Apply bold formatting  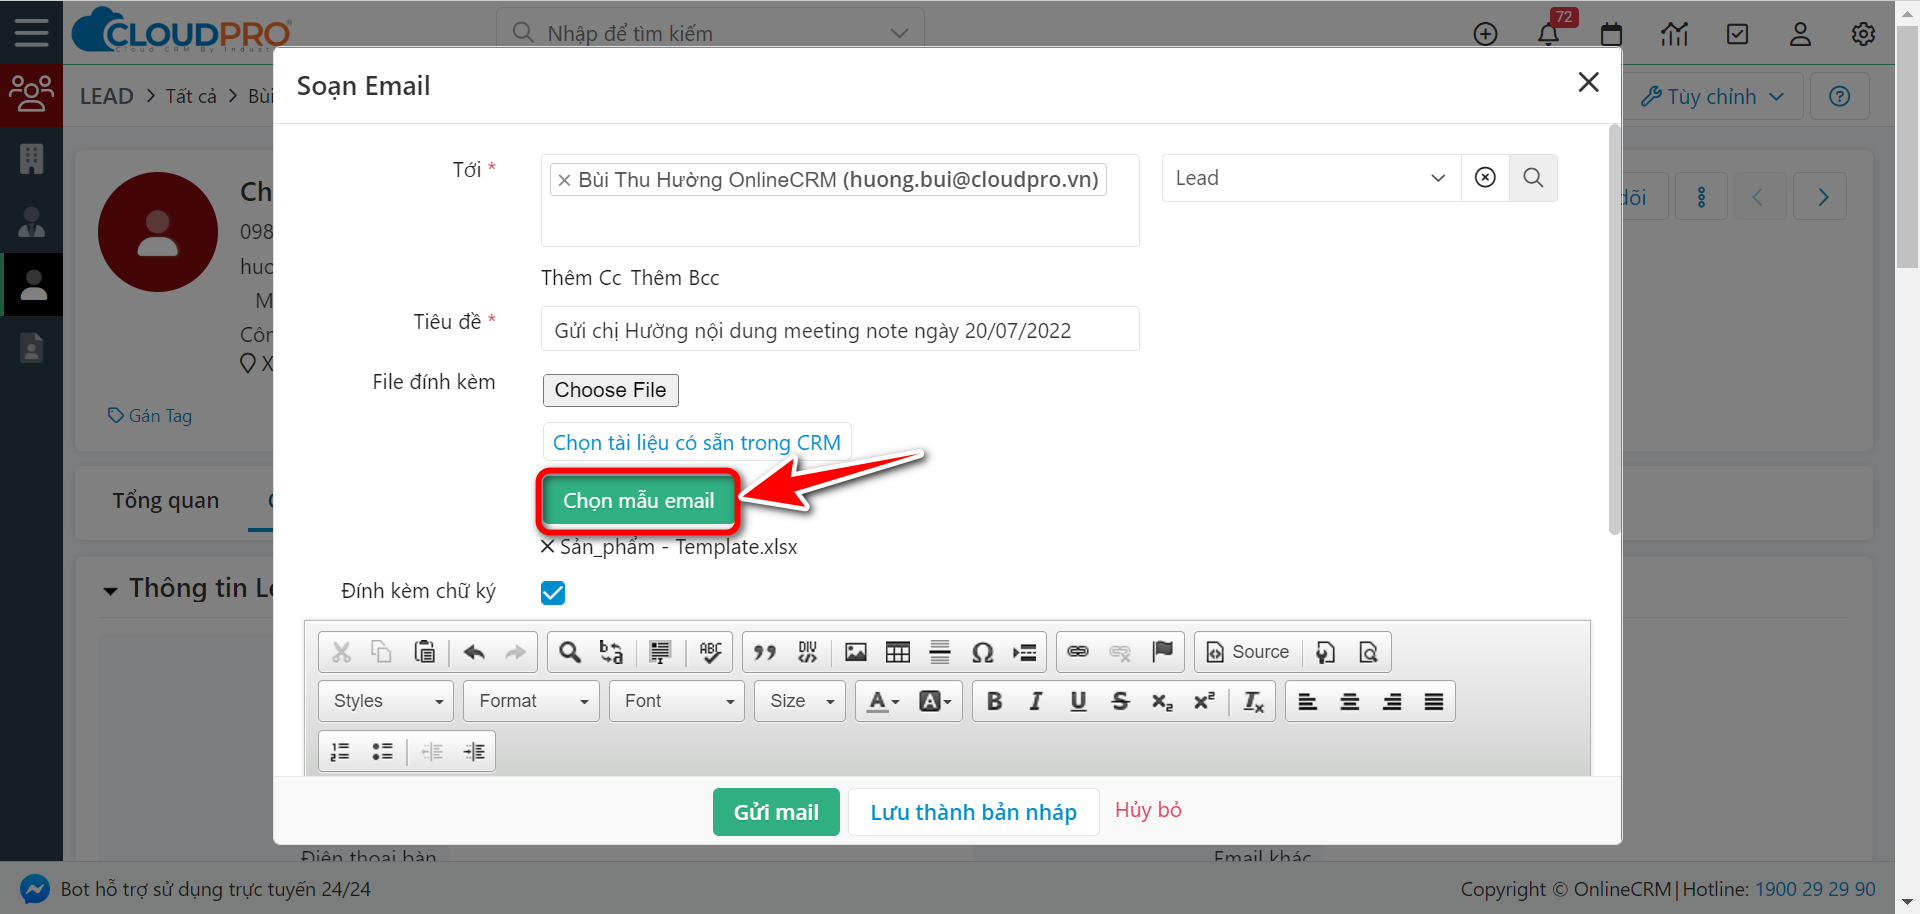point(994,701)
